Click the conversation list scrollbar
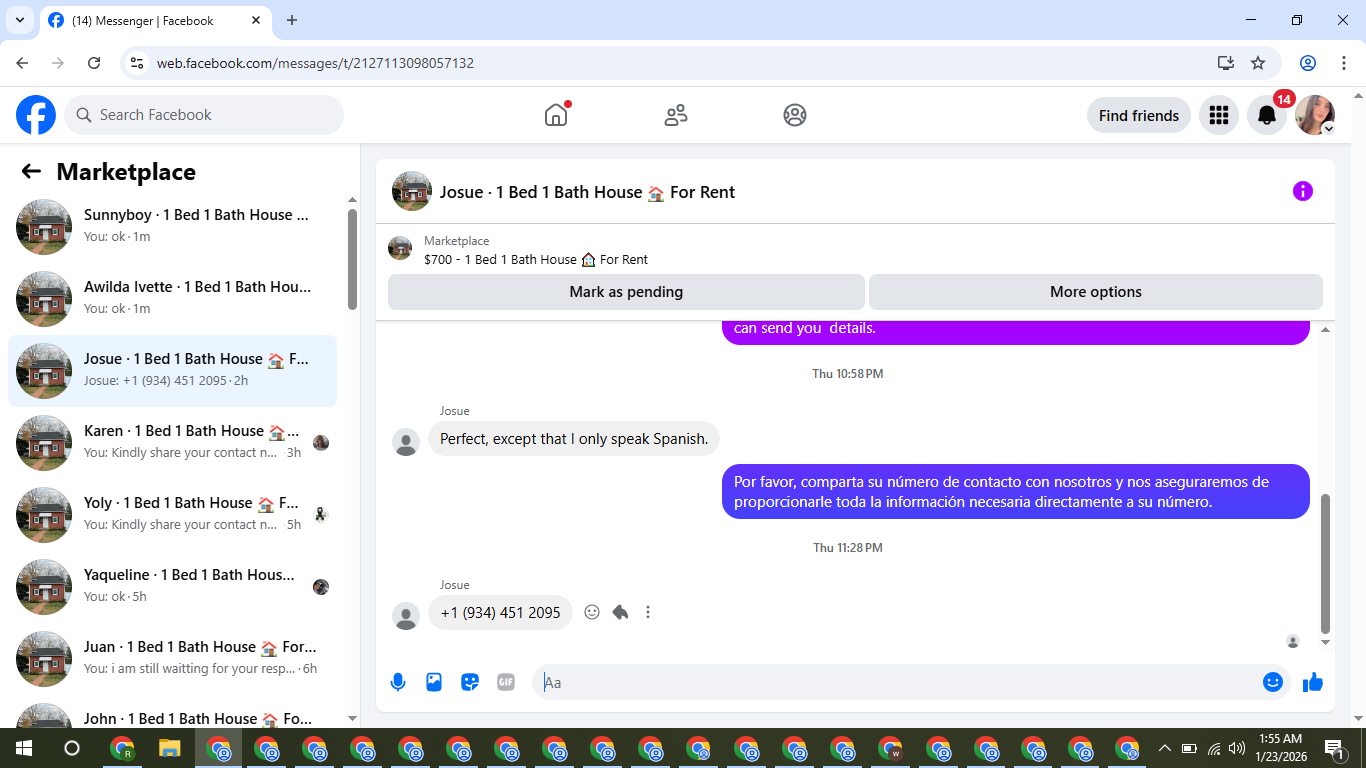1366x768 pixels. (x=352, y=259)
